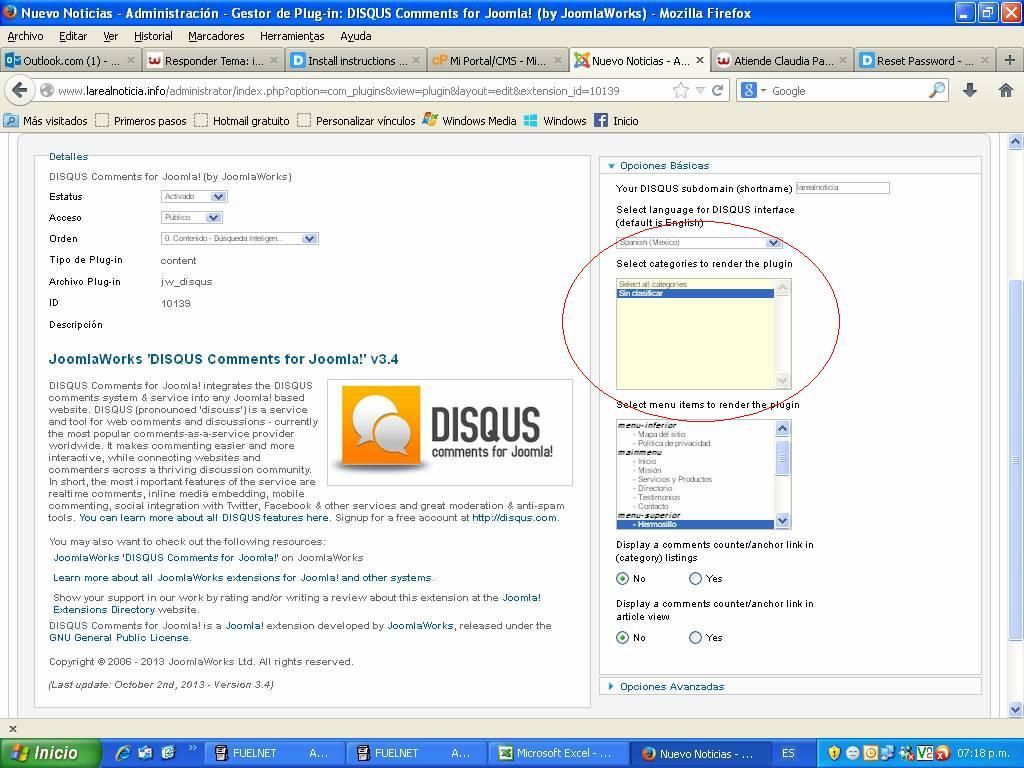Launch Internet Explorer from quick launch
The height and width of the screenshot is (768, 1024).
click(123, 753)
